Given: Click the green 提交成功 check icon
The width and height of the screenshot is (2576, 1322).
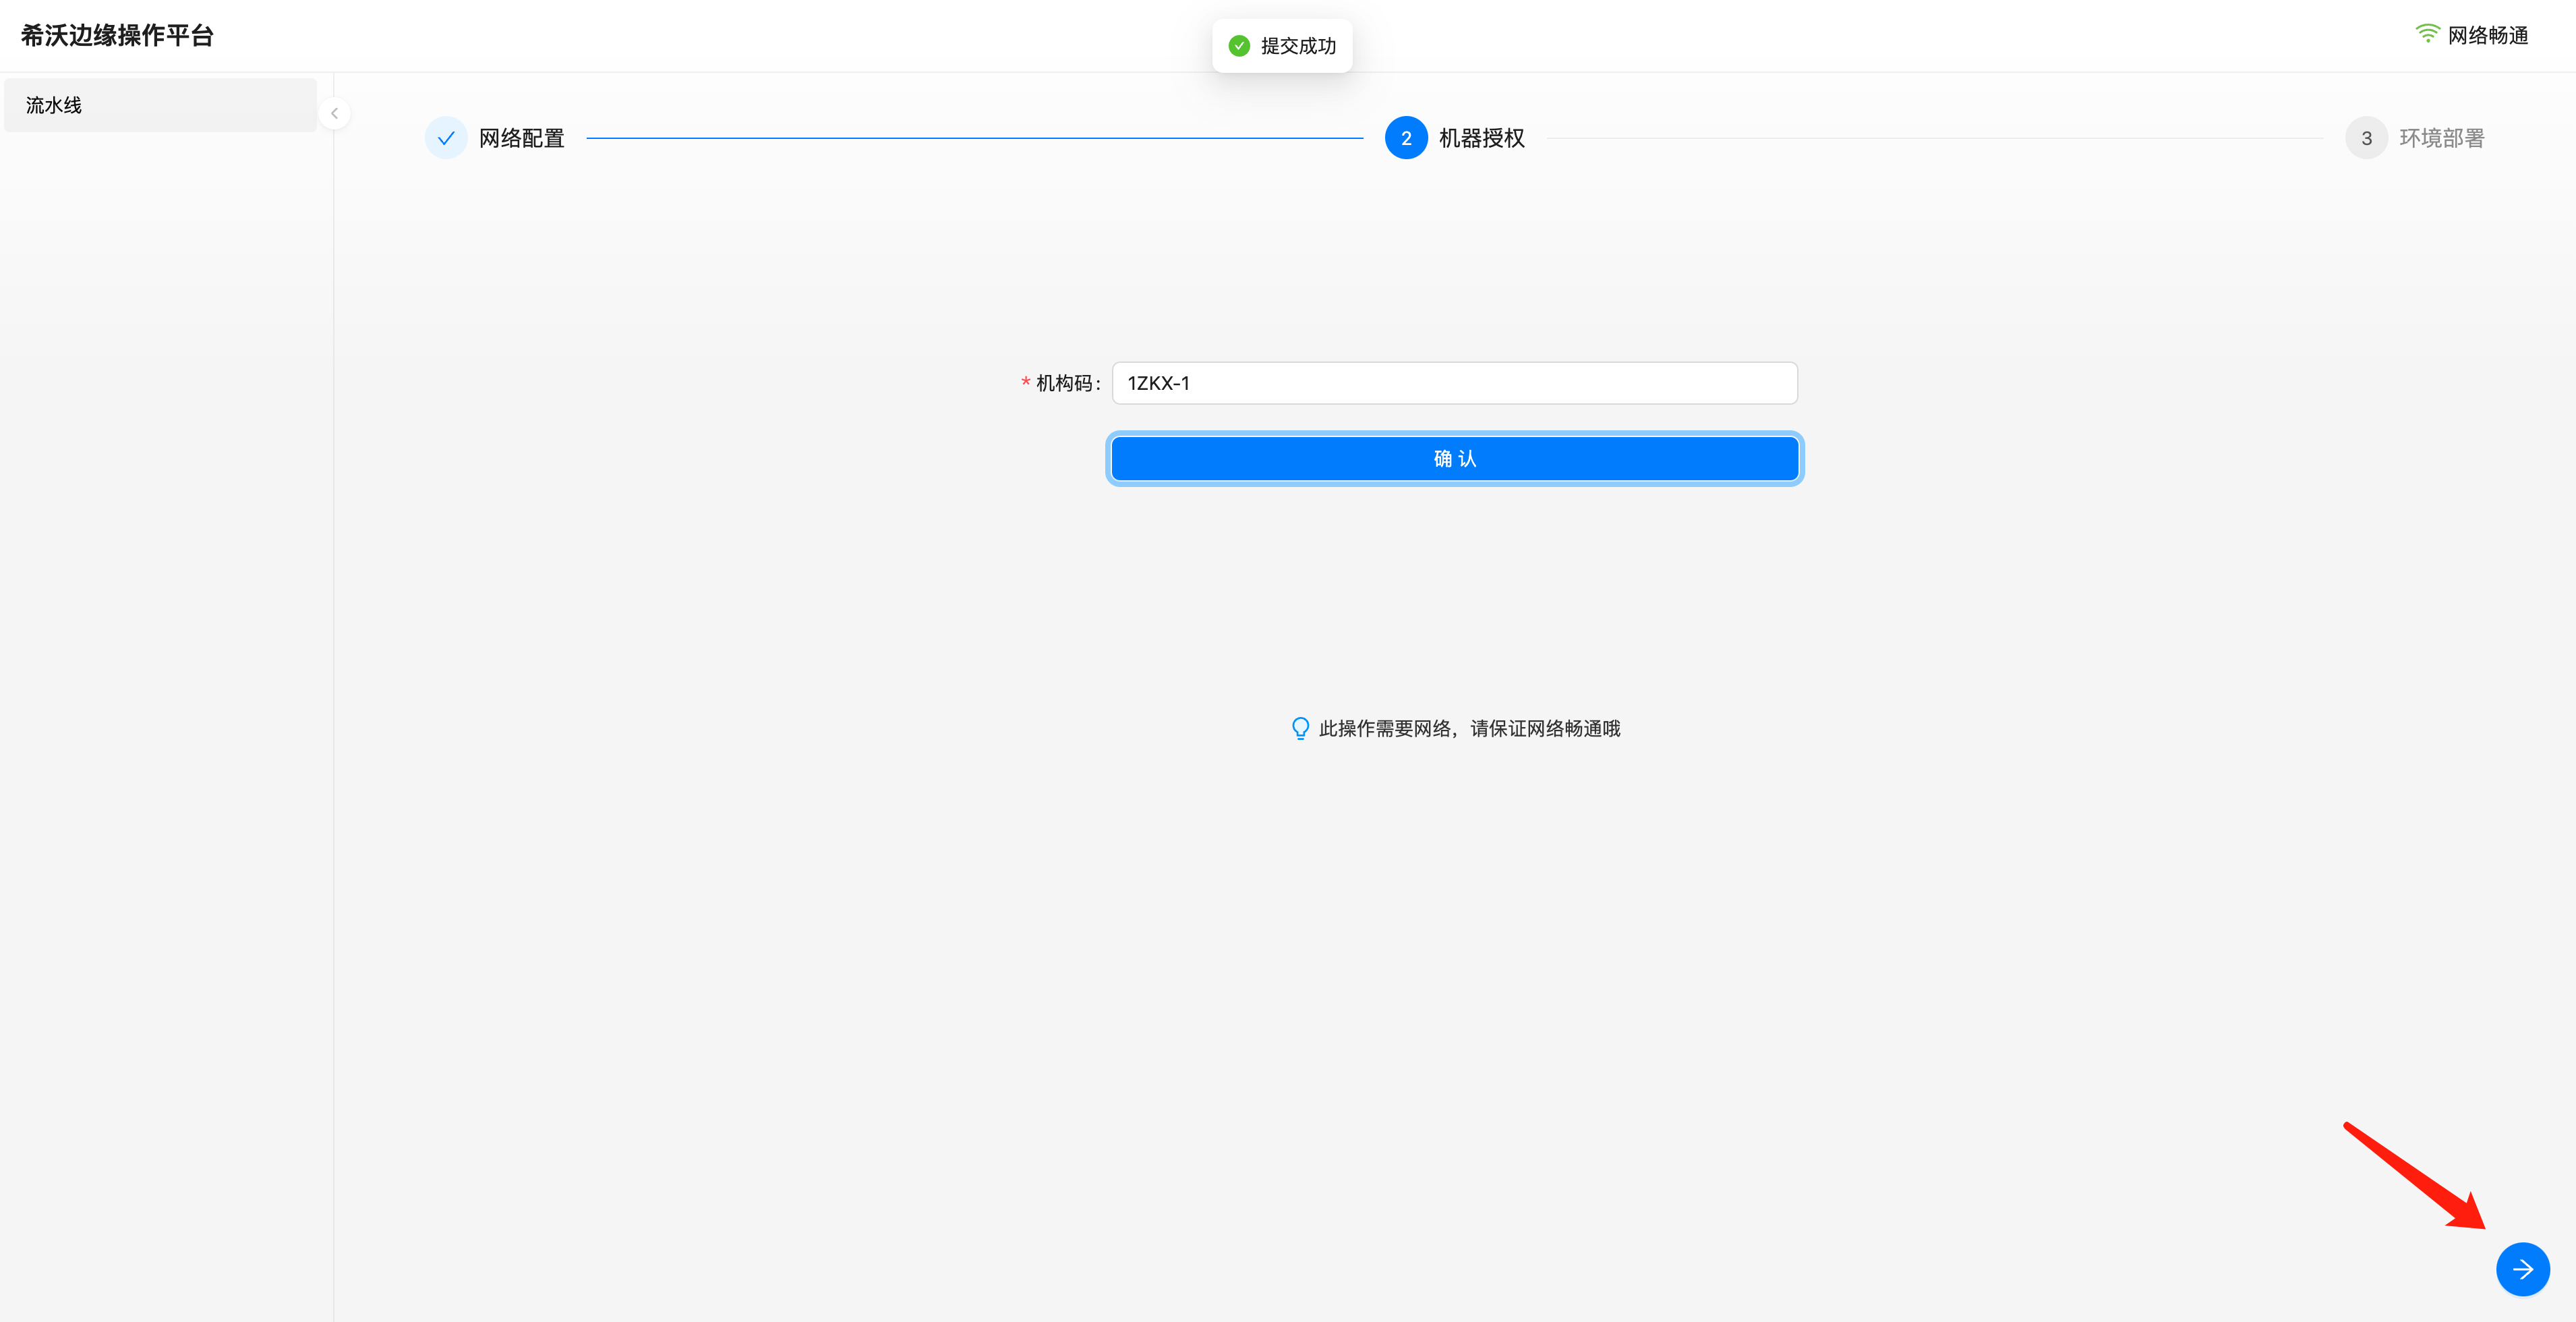Looking at the screenshot, I should pyautogui.click(x=1239, y=46).
